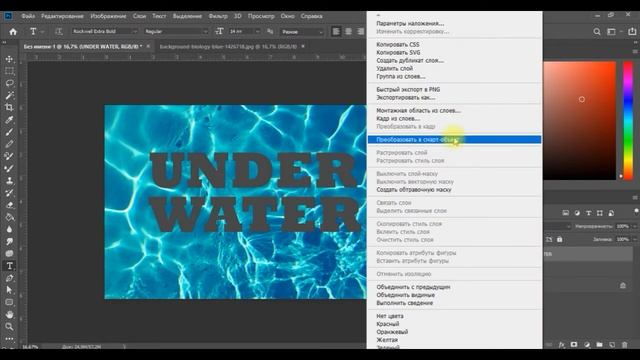Select the Crop tool

pos(9,107)
